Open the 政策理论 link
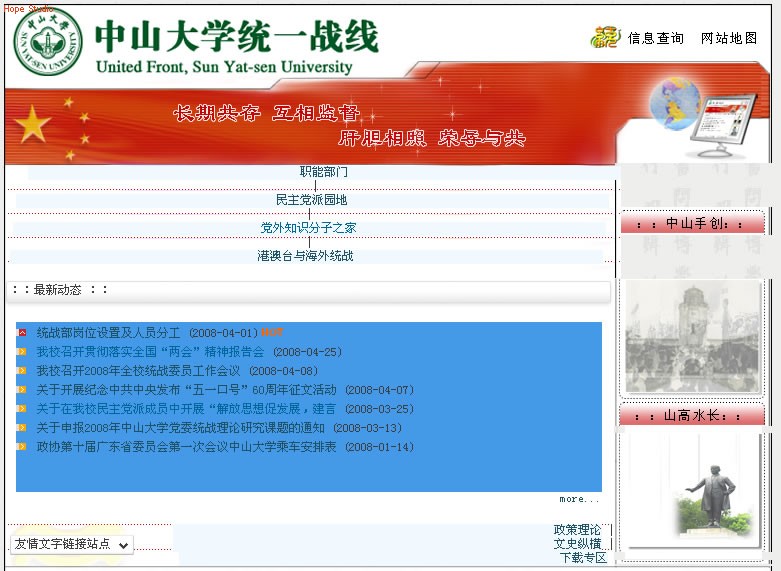 click(577, 529)
